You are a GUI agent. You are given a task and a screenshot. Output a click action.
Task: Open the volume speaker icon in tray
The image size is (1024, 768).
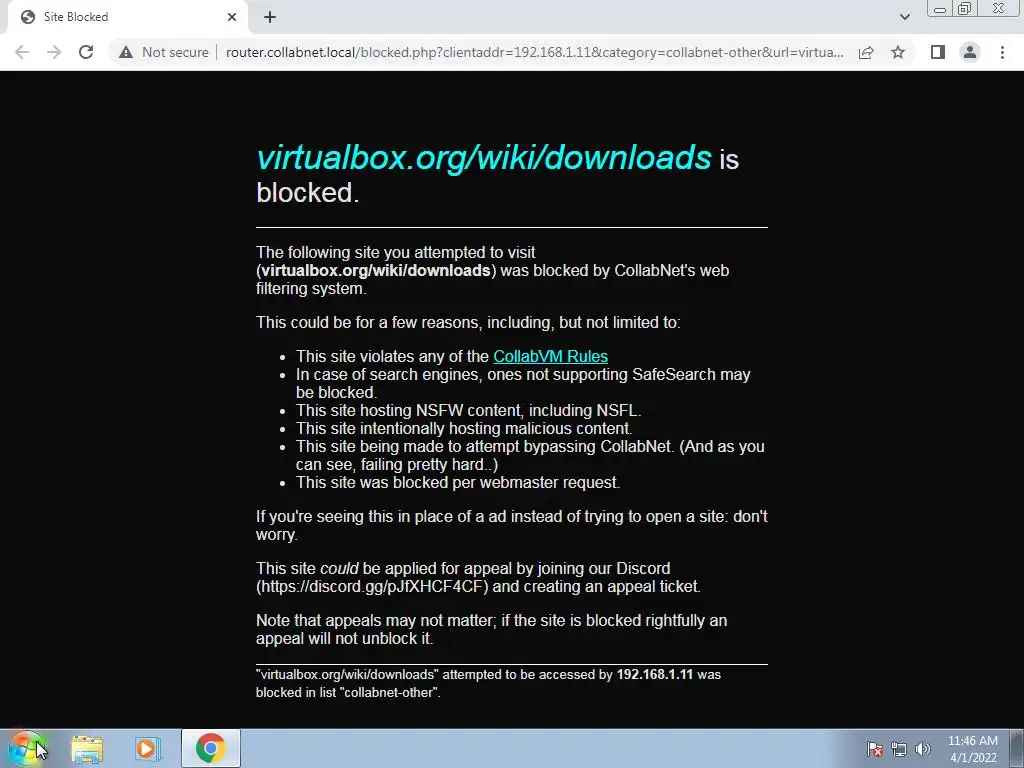pyautogui.click(x=922, y=749)
